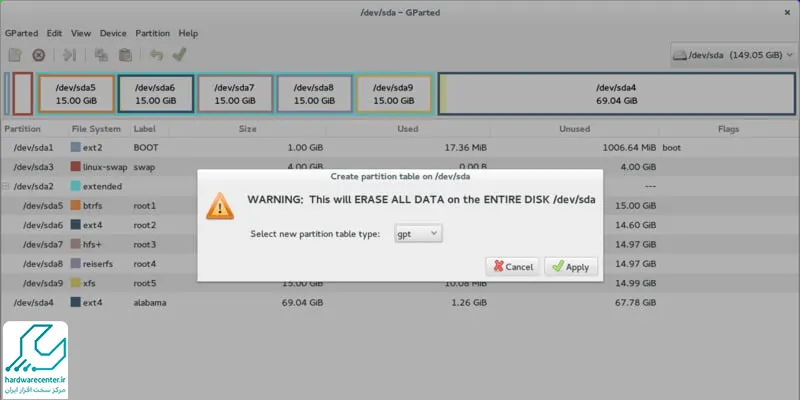
Task: Collapse the /dev/sda2 extended tree expander
Action: point(6,186)
